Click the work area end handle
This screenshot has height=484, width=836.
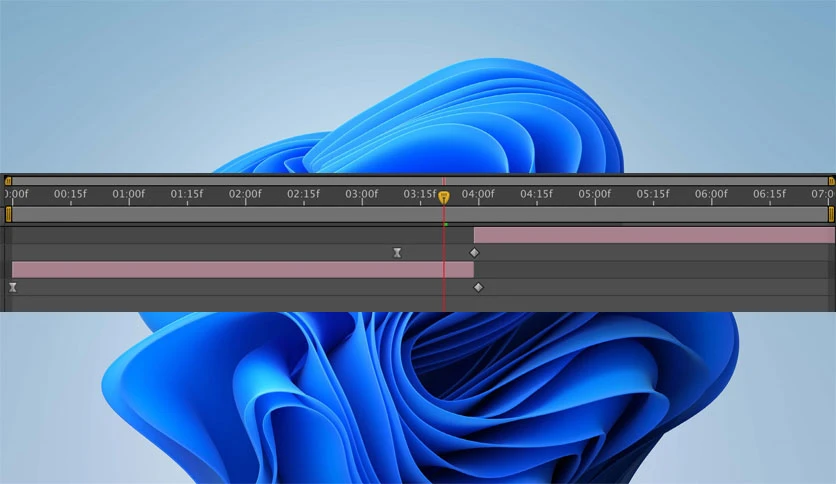(831, 214)
